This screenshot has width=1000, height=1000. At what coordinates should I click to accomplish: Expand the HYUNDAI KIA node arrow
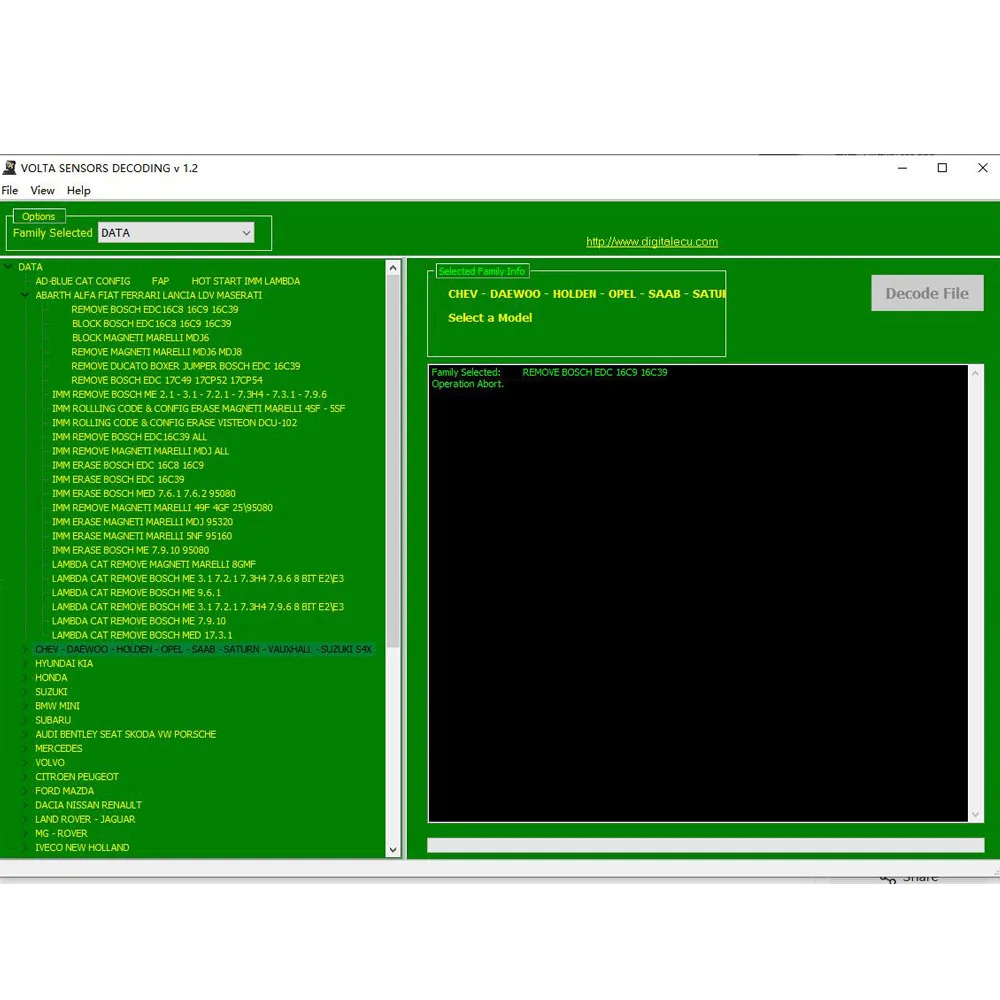pyautogui.click(x=26, y=663)
